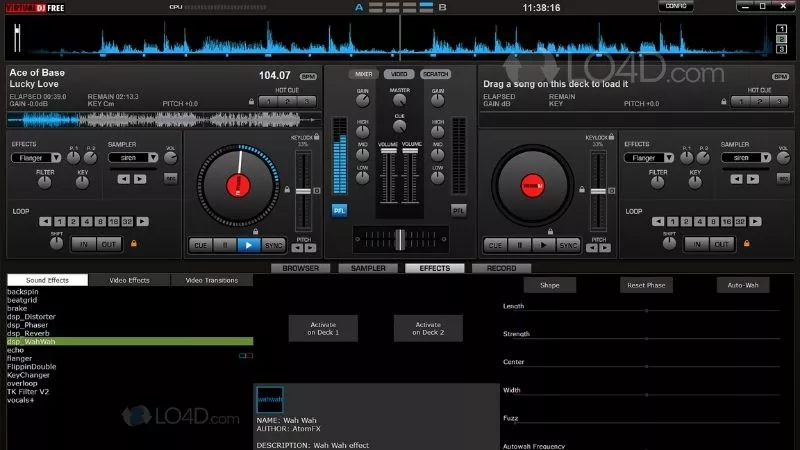Select waveform zoom level 1
The height and width of the screenshot is (450, 800).
(x=781, y=29)
